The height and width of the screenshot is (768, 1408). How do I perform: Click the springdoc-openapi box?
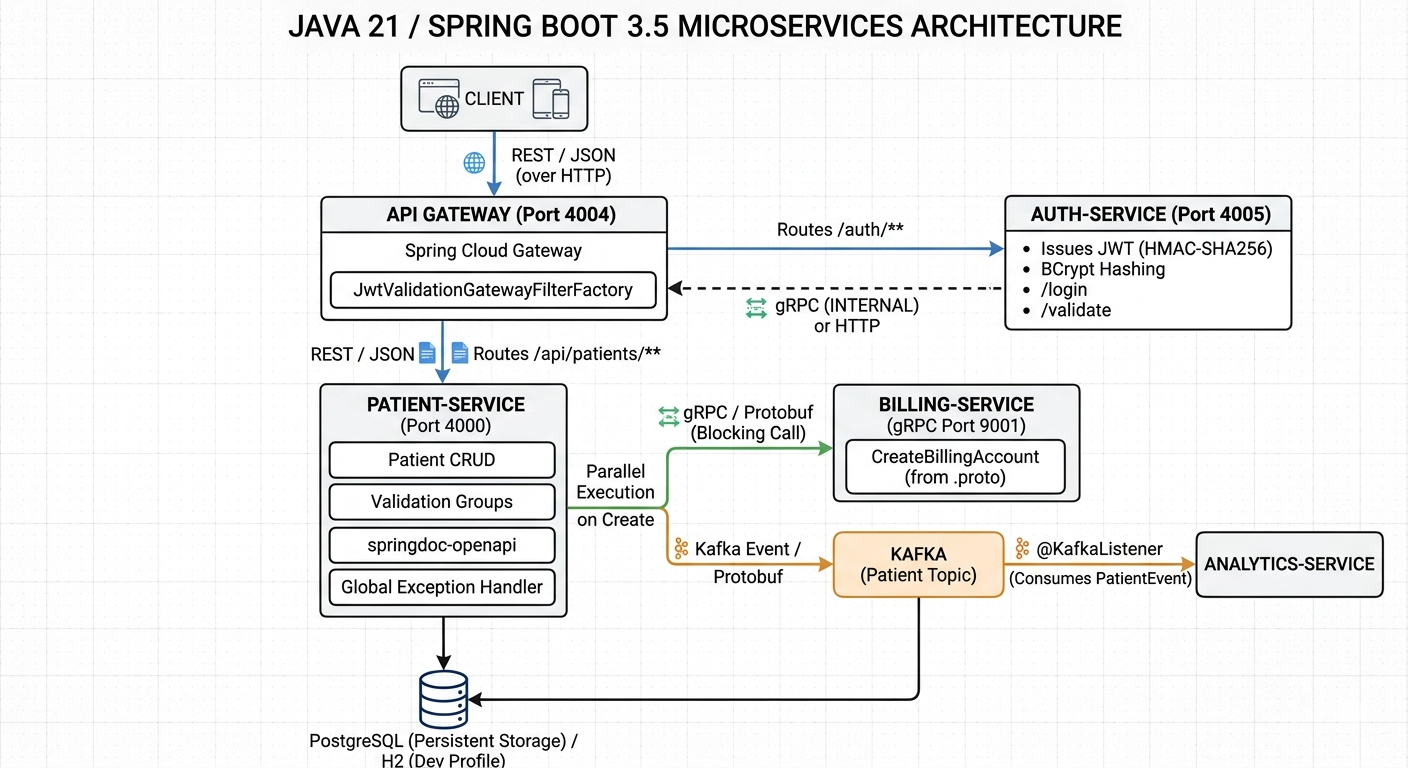pos(442,544)
